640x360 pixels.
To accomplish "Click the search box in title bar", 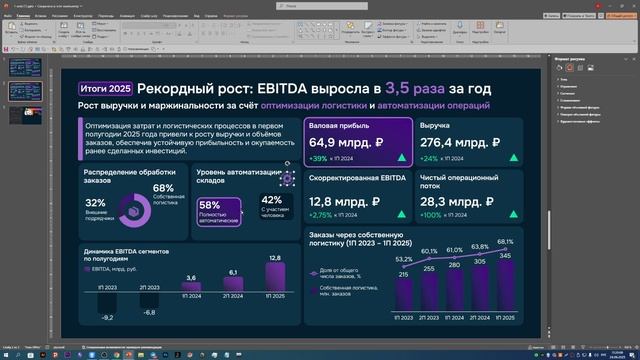I will [322, 6].
